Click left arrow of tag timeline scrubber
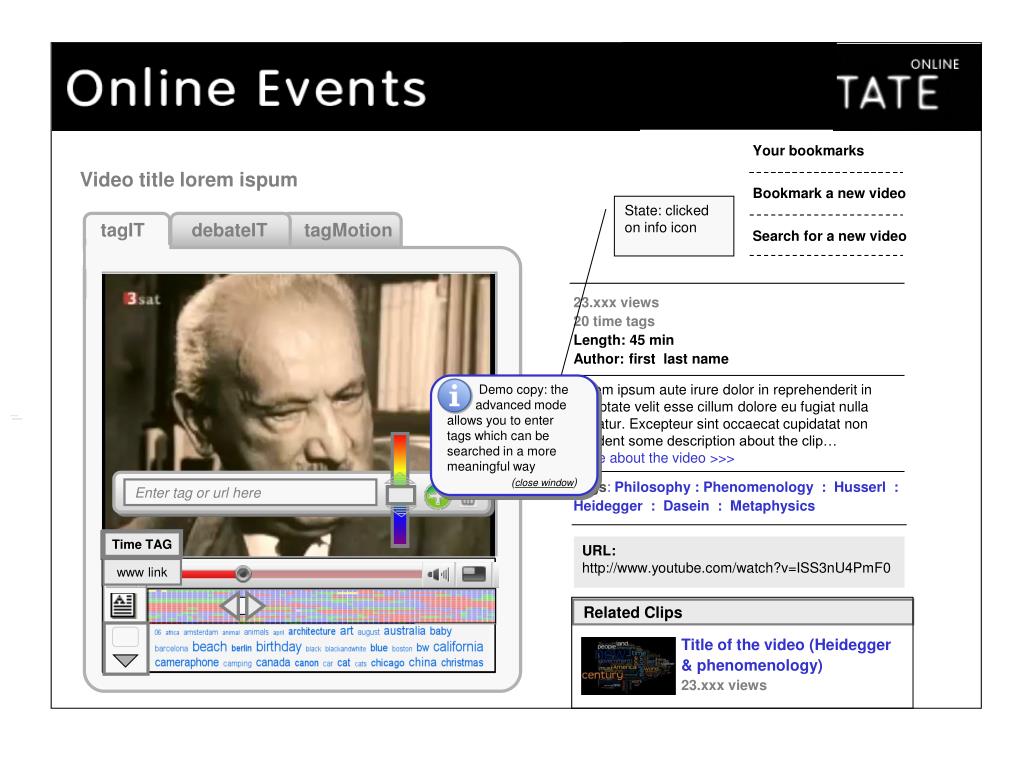Screen dimensions: 1024x768 [230, 606]
